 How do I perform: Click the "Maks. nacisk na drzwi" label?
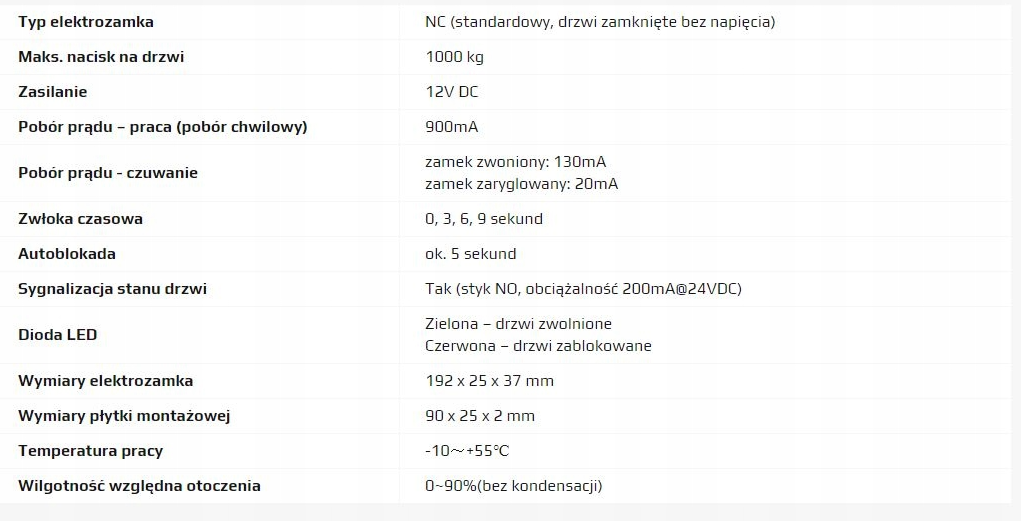pyautogui.click(x=101, y=57)
